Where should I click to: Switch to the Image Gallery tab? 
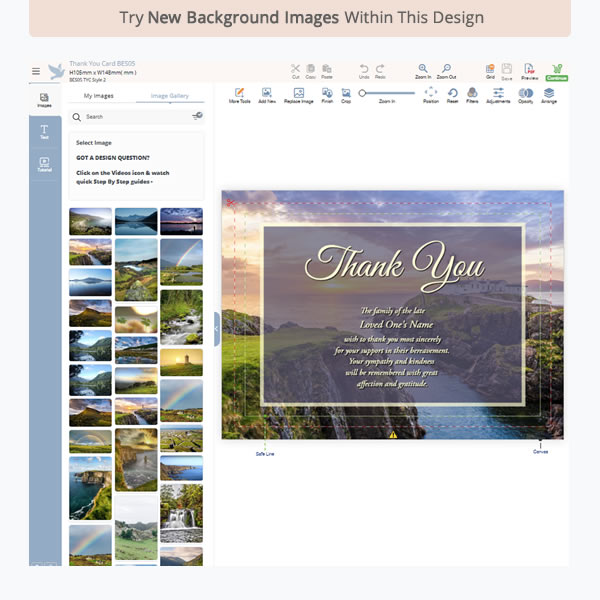point(170,96)
